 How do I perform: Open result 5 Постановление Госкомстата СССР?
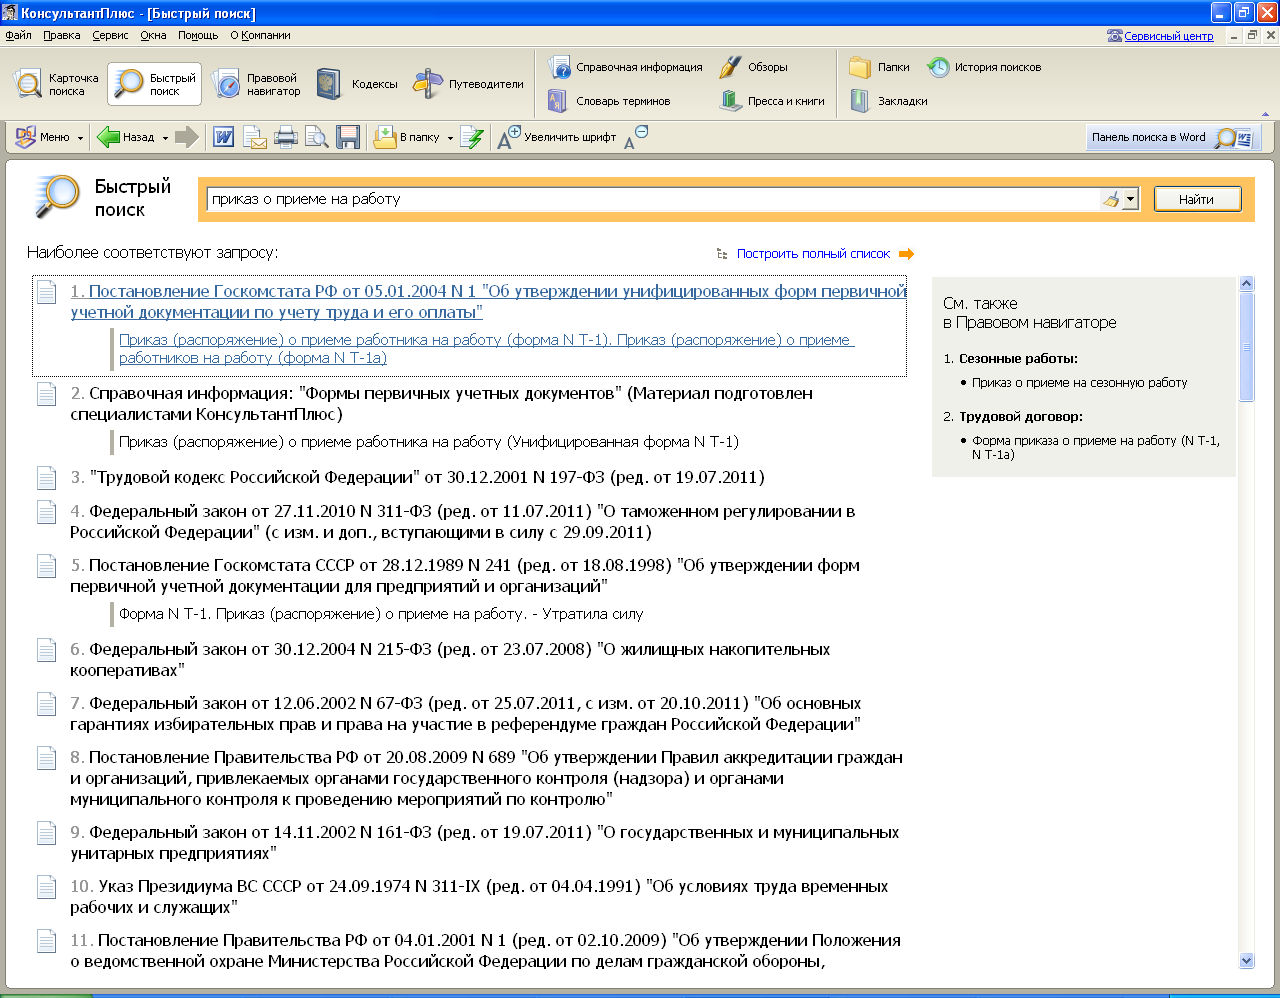tap(465, 576)
